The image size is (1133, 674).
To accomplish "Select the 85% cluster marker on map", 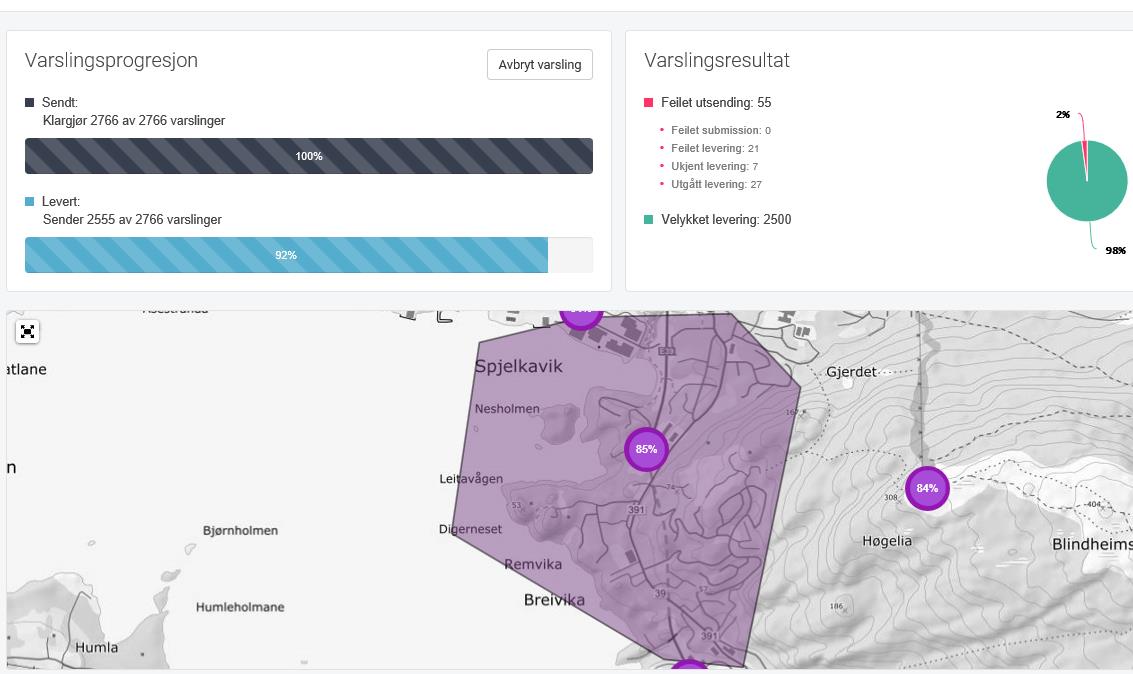I will point(646,449).
